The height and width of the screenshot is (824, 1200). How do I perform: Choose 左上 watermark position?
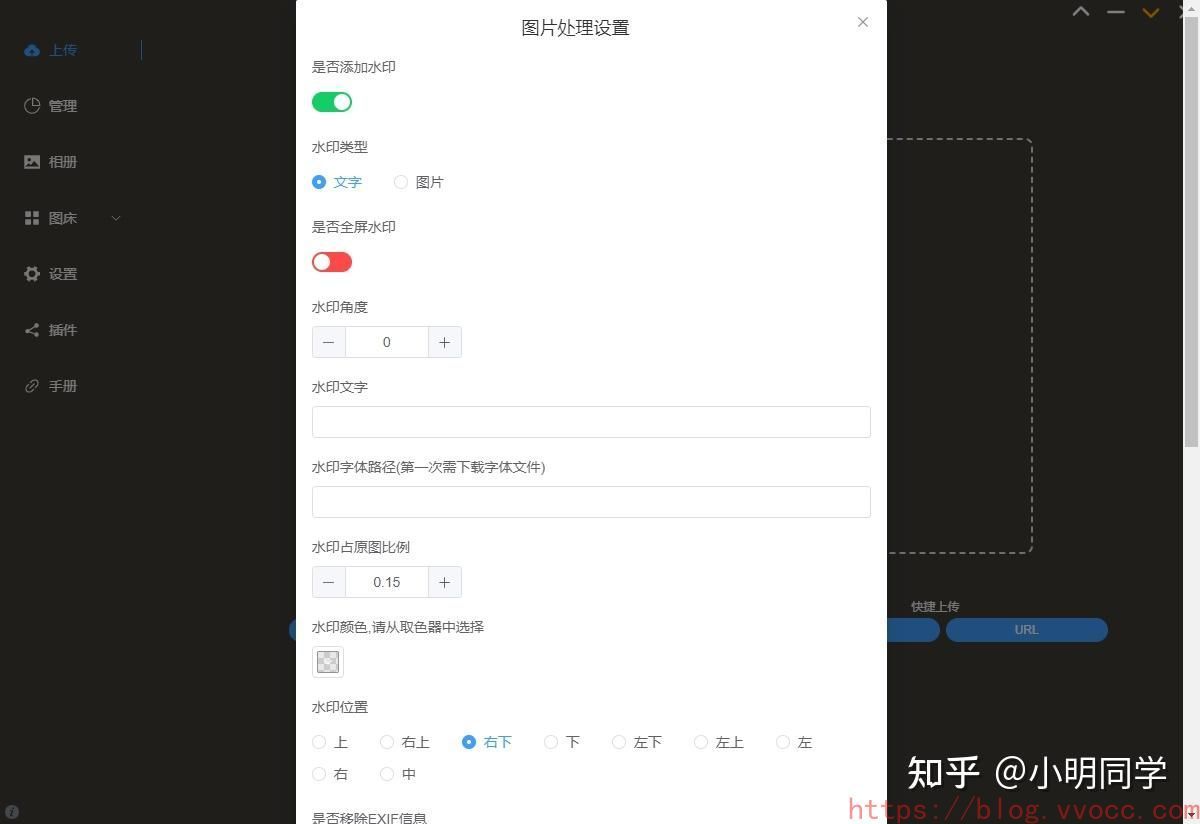701,742
